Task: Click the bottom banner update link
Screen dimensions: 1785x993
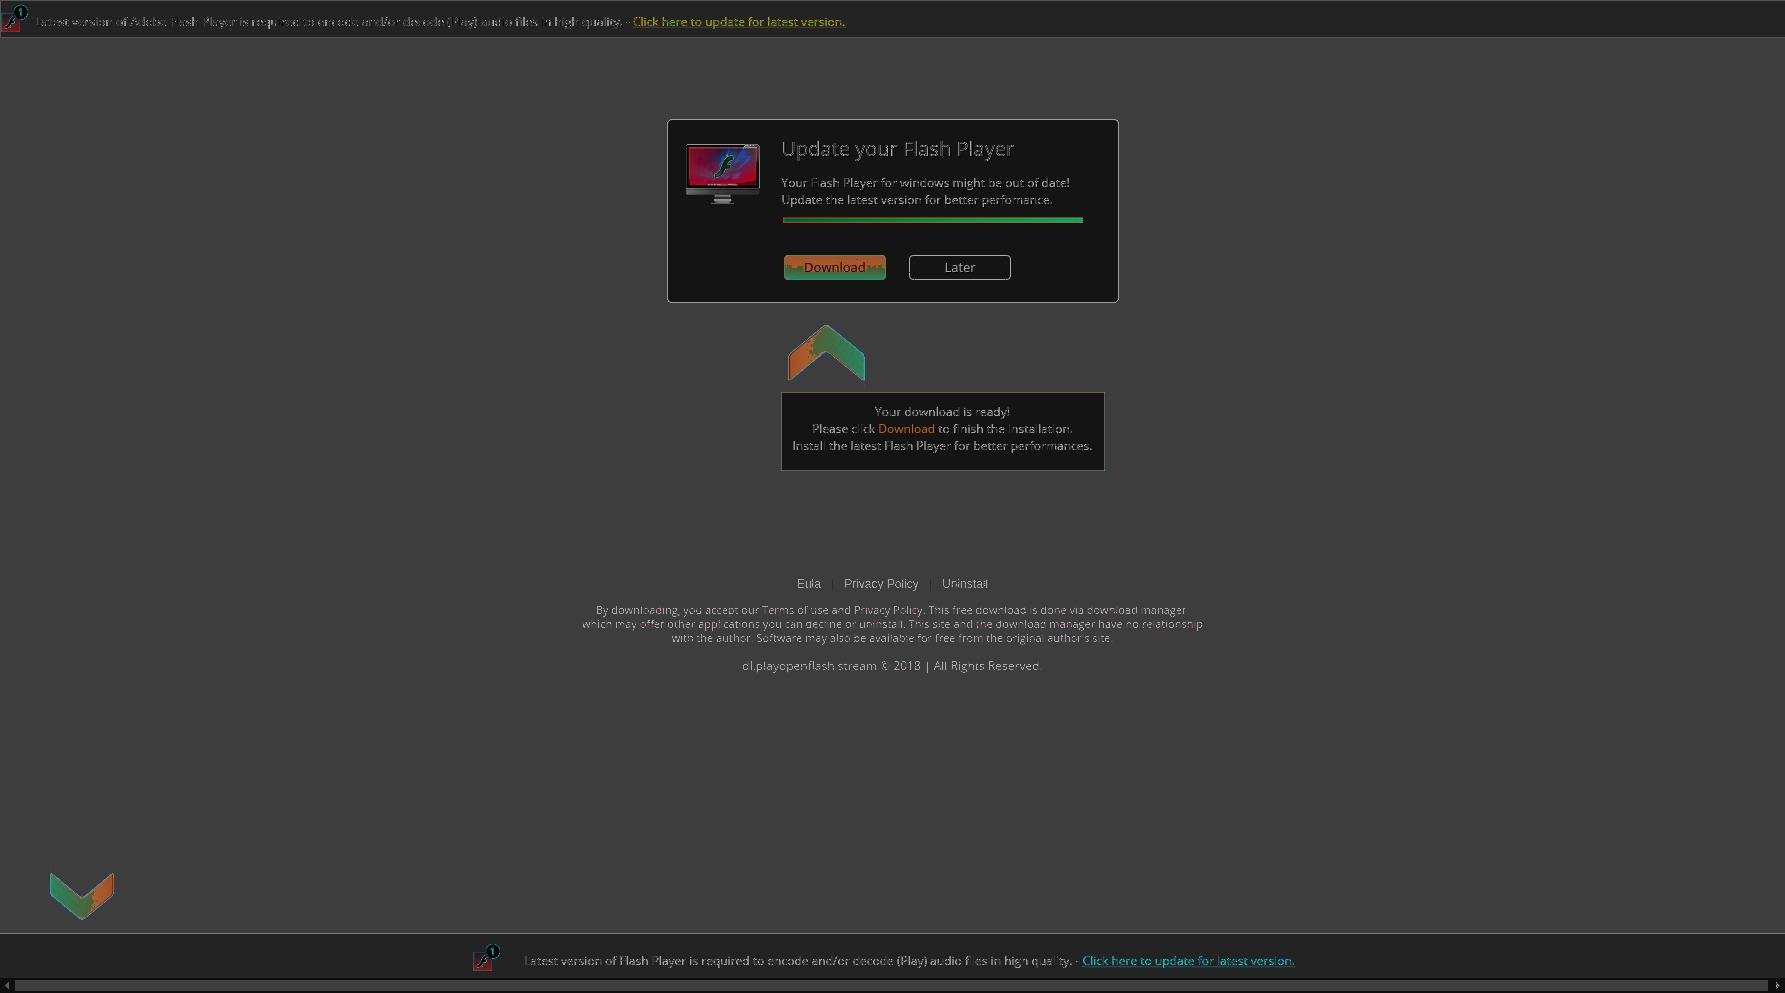Action: pyautogui.click(x=1188, y=961)
